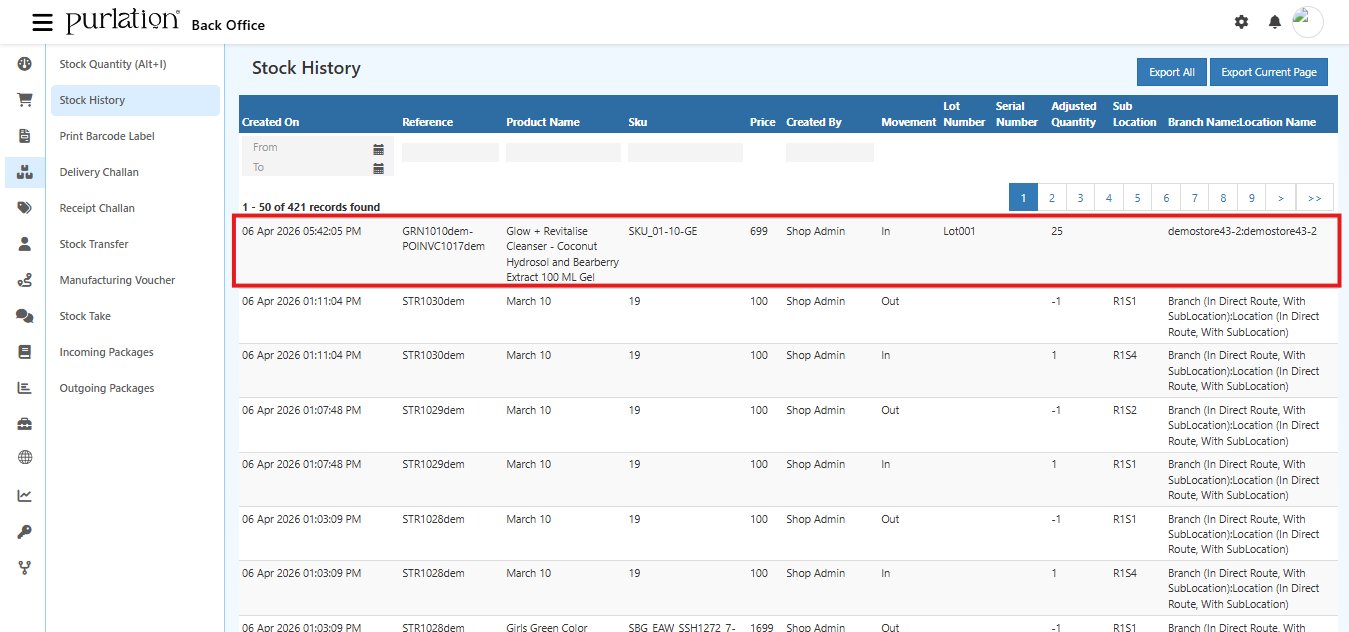This screenshot has width=1349, height=632.
Task: Jump to pagination page 5
Action: click(1137, 198)
